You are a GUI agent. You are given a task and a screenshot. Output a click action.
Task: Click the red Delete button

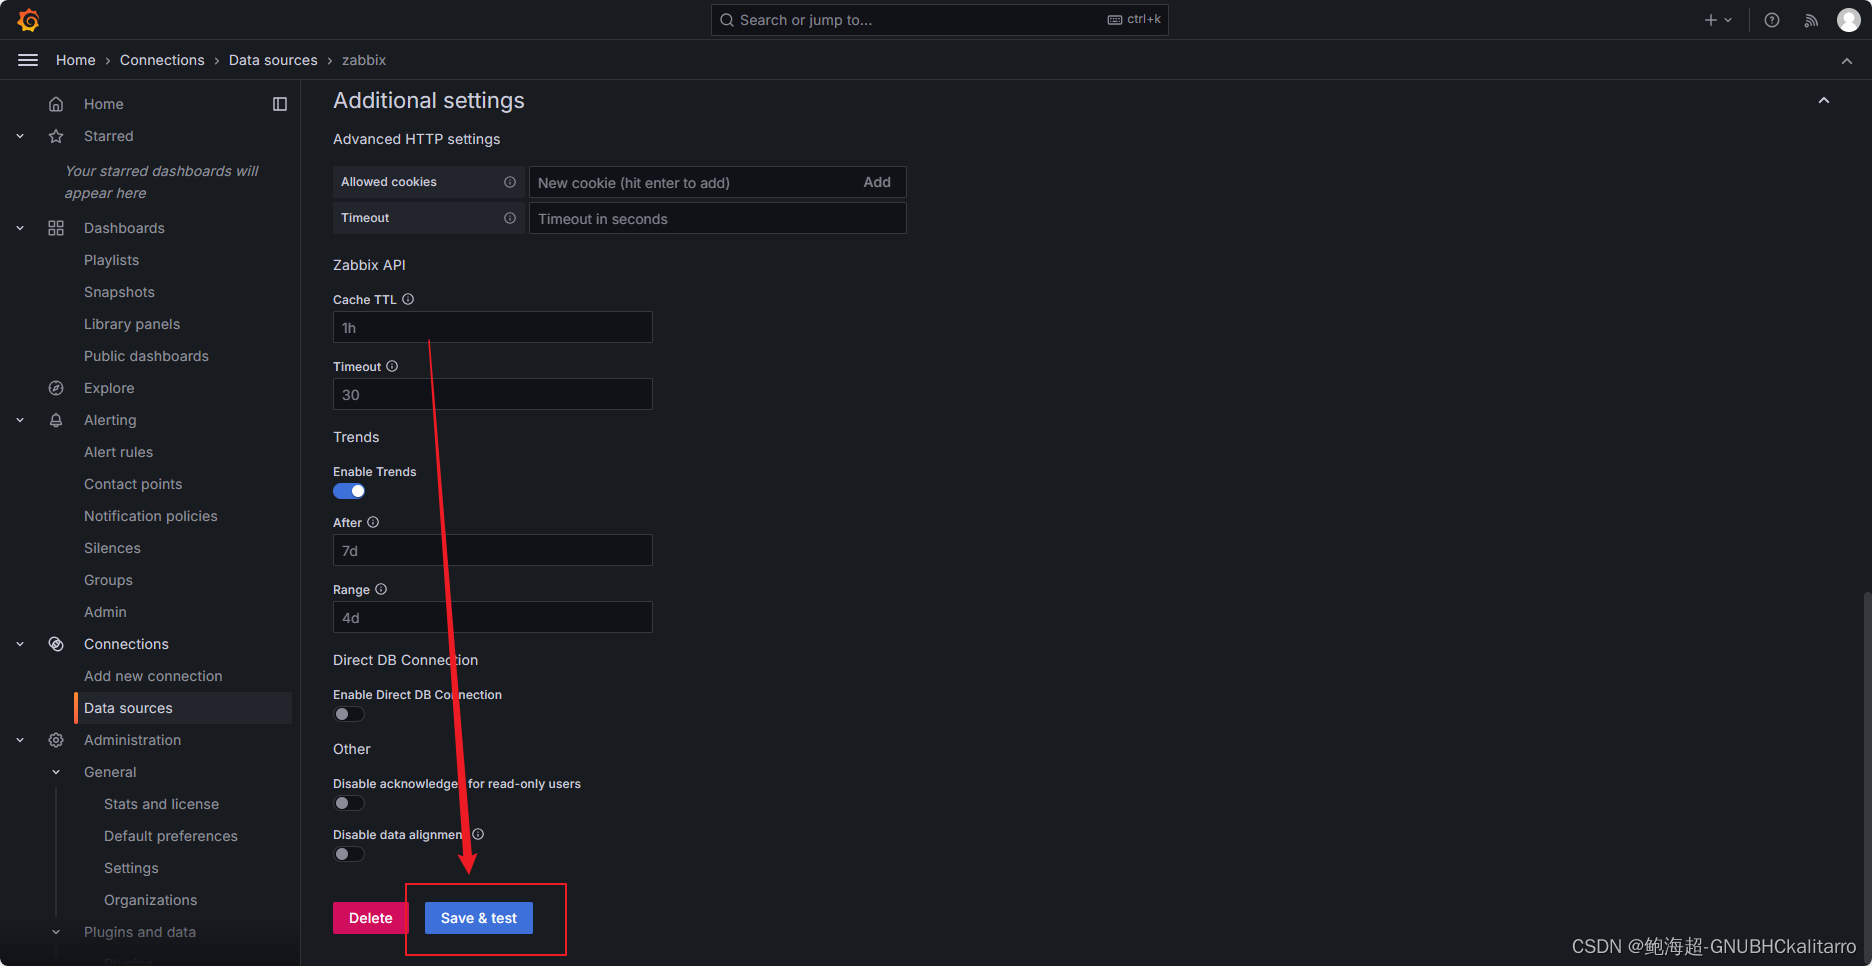[x=370, y=918]
